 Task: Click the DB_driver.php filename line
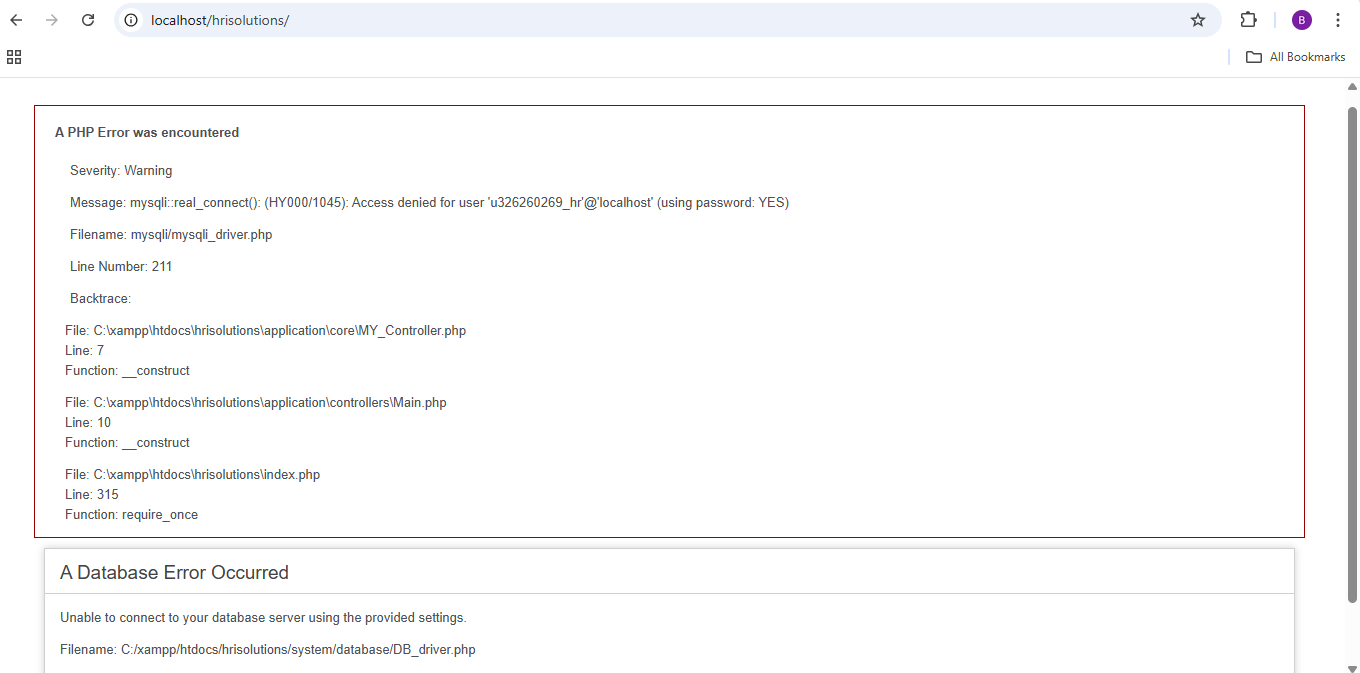(268, 650)
